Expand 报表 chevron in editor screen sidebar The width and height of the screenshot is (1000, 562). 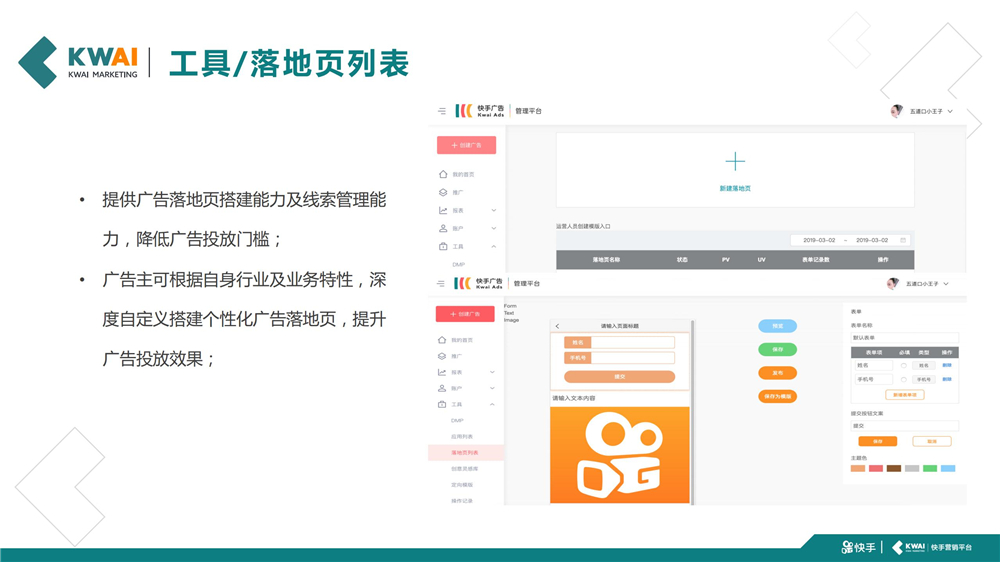(492, 372)
